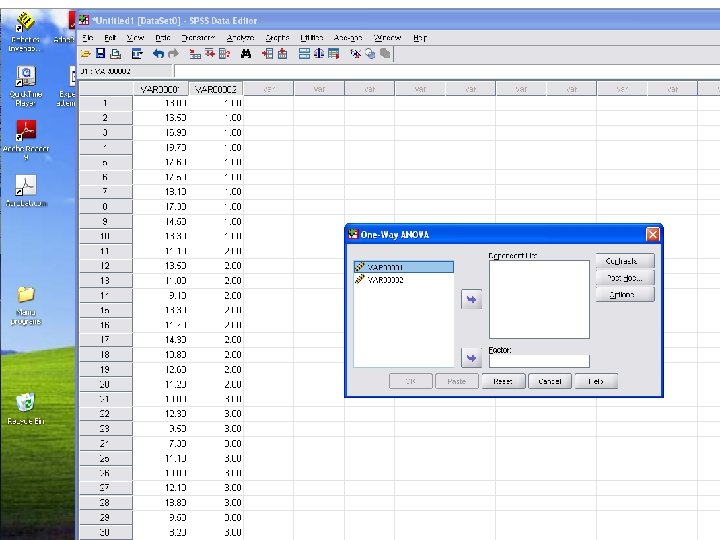The width and height of the screenshot is (720, 540).
Task: Open the Graphs menu
Action: [x=277, y=38]
